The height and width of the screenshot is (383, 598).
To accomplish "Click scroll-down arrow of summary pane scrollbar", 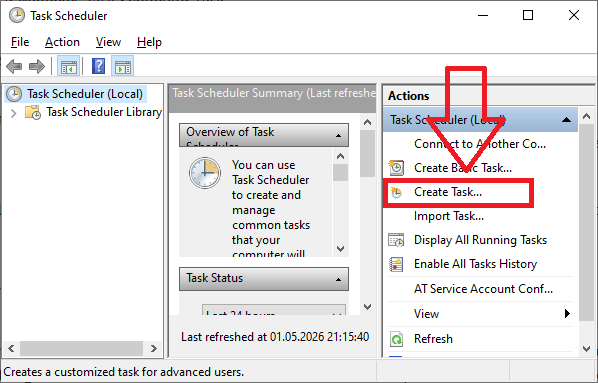I will pyautogui.click(x=367, y=307).
